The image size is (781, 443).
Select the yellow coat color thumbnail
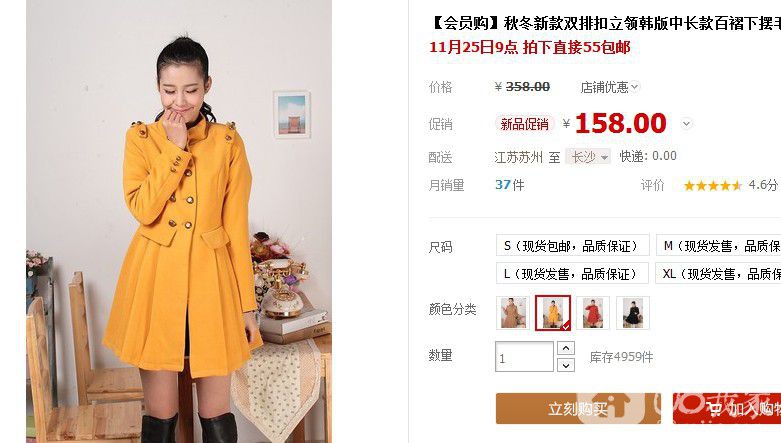pos(553,312)
